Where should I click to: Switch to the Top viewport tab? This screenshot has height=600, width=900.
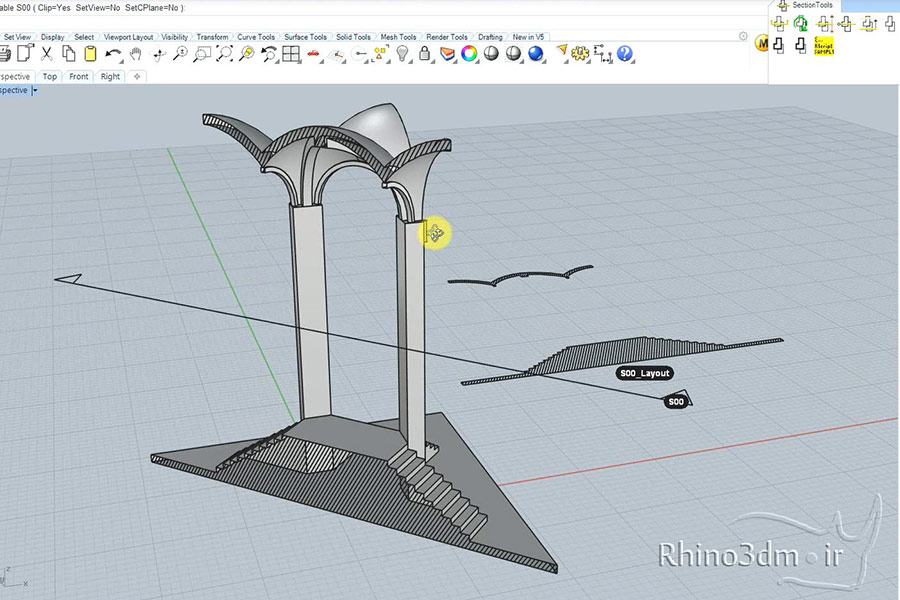pos(50,76)
